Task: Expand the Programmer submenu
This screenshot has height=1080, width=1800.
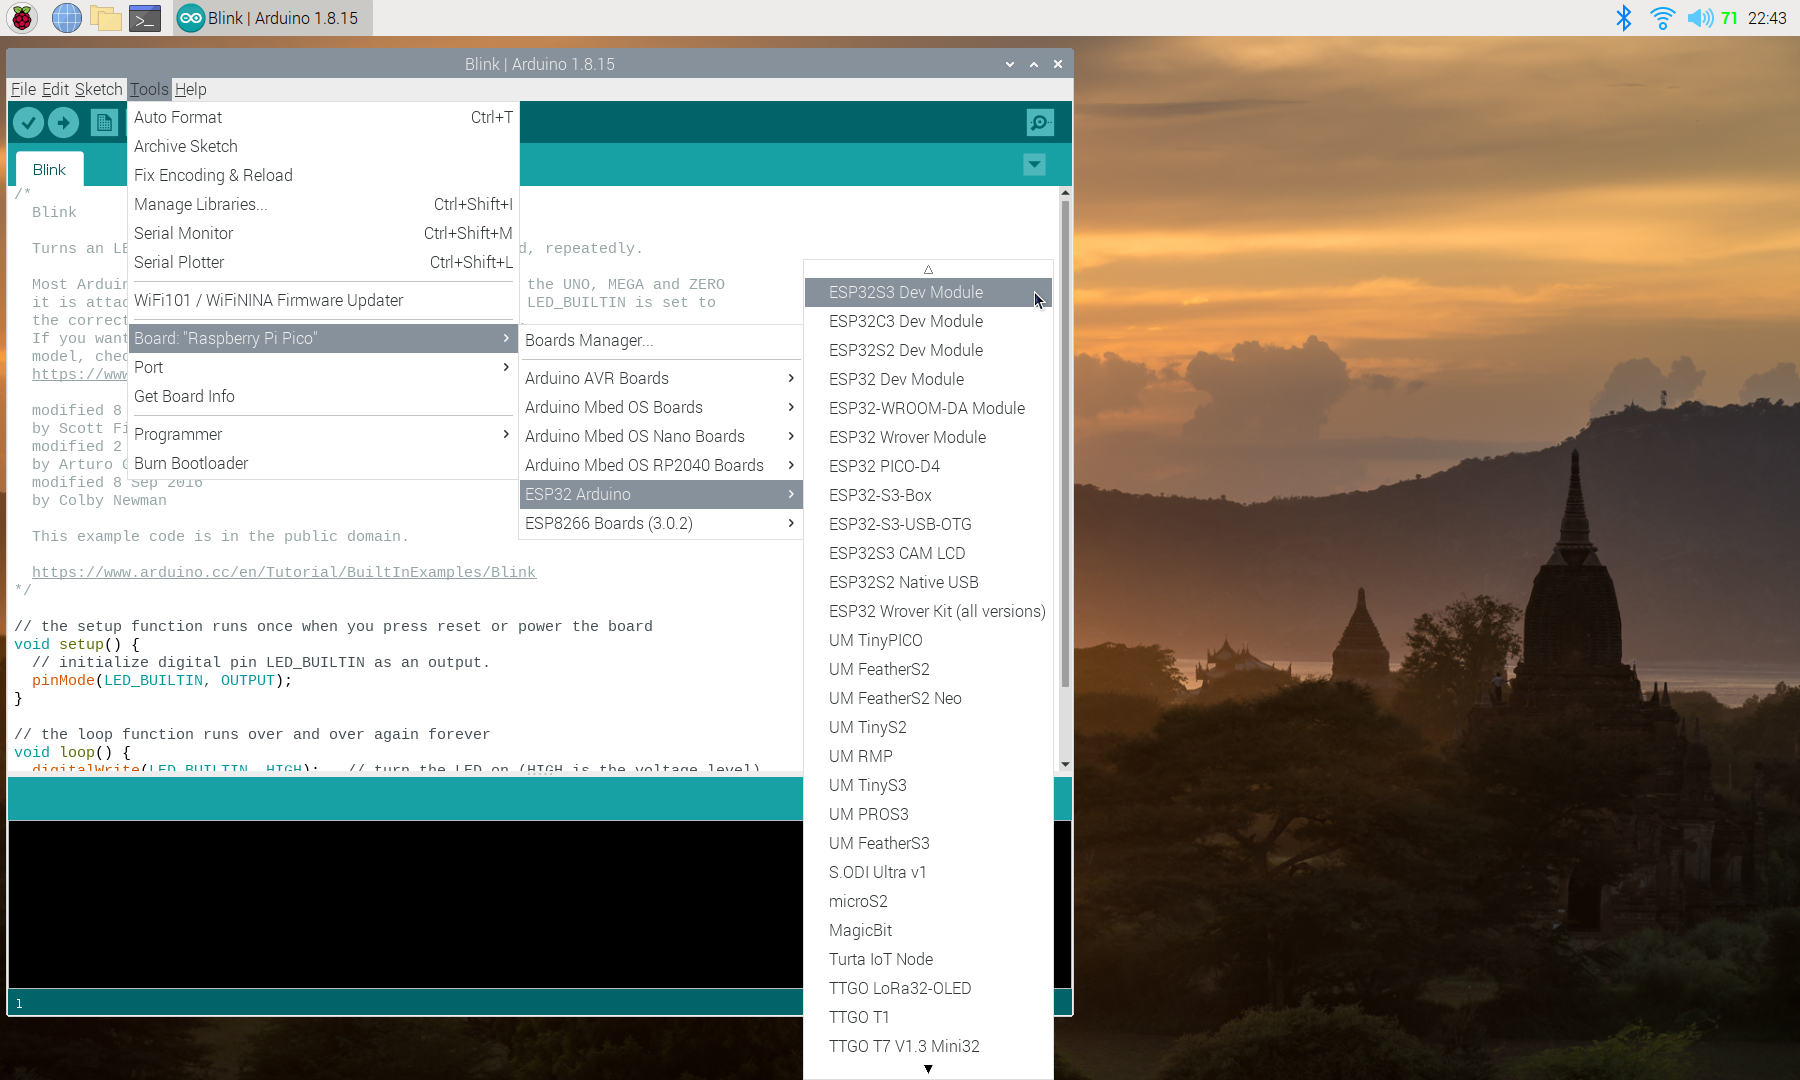Action: (323, 434)
